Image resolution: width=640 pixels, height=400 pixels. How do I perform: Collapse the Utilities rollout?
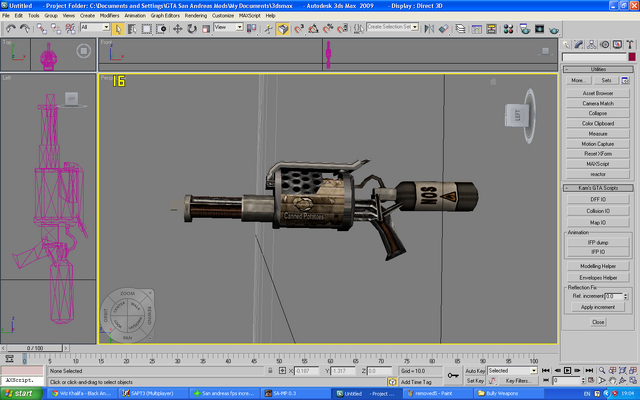point(598,69)
